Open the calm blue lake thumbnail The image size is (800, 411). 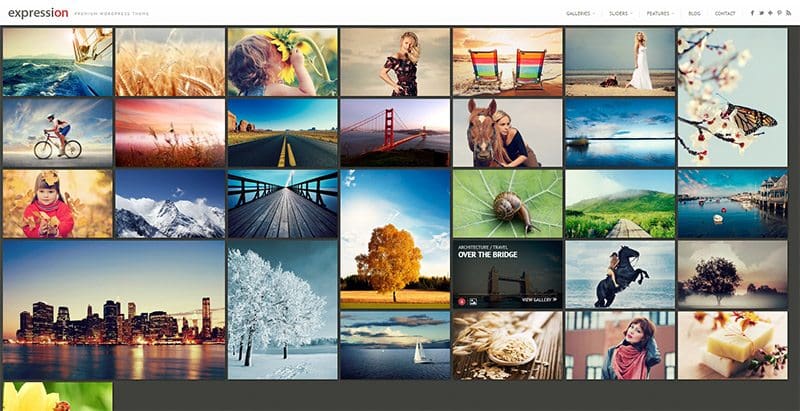[x=620, y=133]
